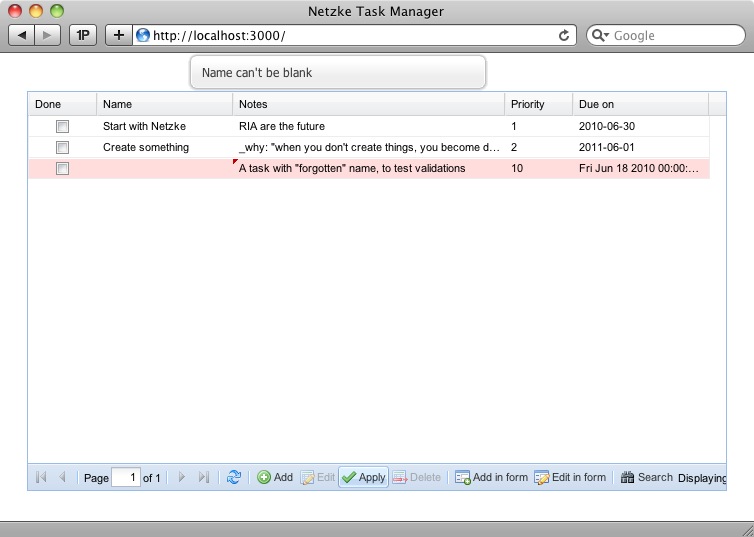The width and height of the screenshot is (754, 537).
Task: Open the 1P toolbar button
Action: tap(83, 35)
